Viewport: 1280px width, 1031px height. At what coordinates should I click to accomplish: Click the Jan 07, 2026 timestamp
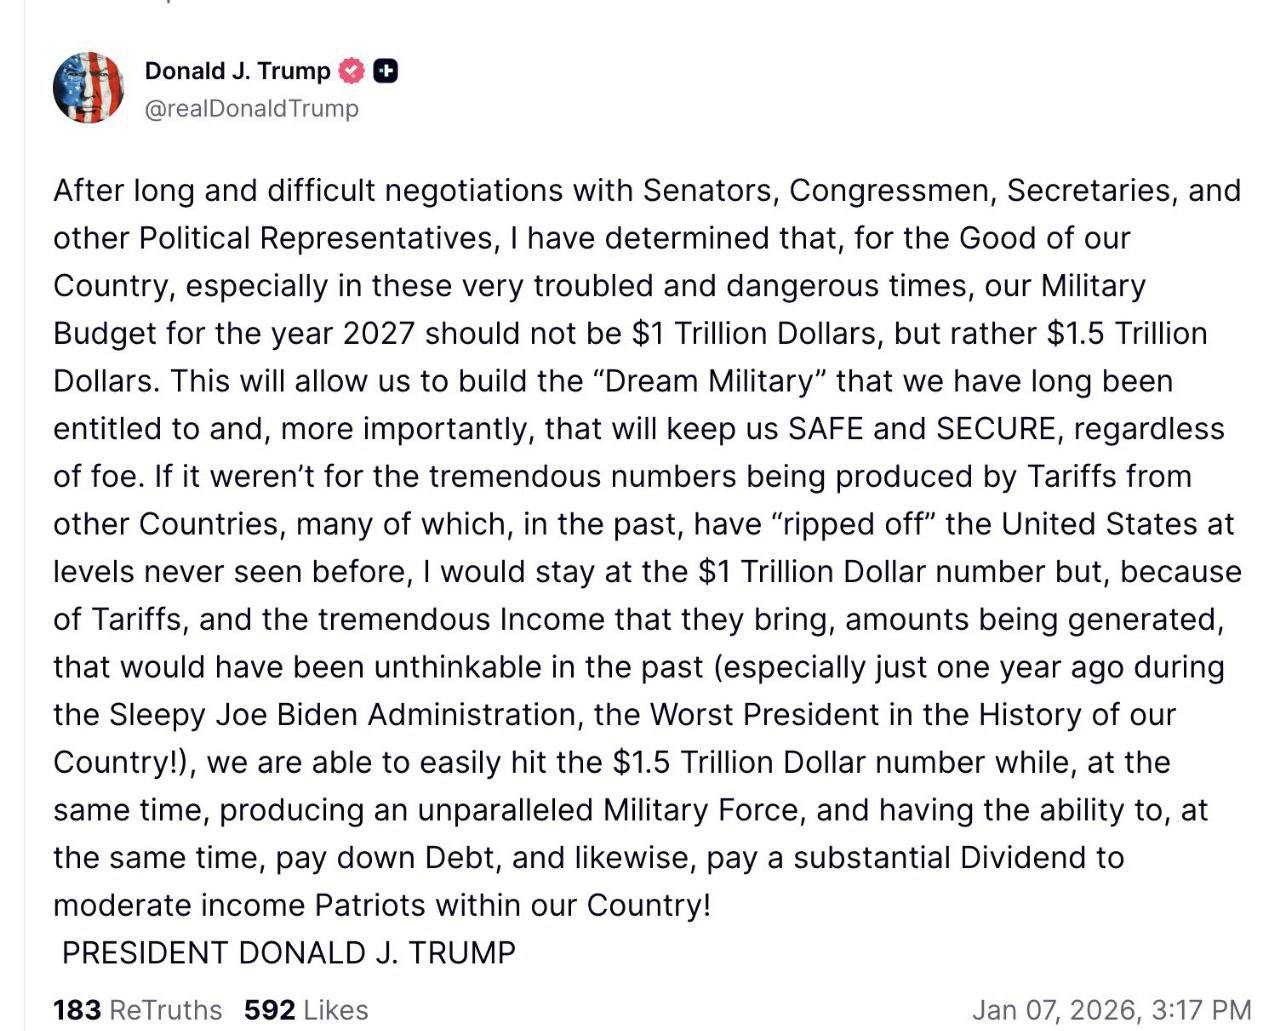point(1111,1010)
